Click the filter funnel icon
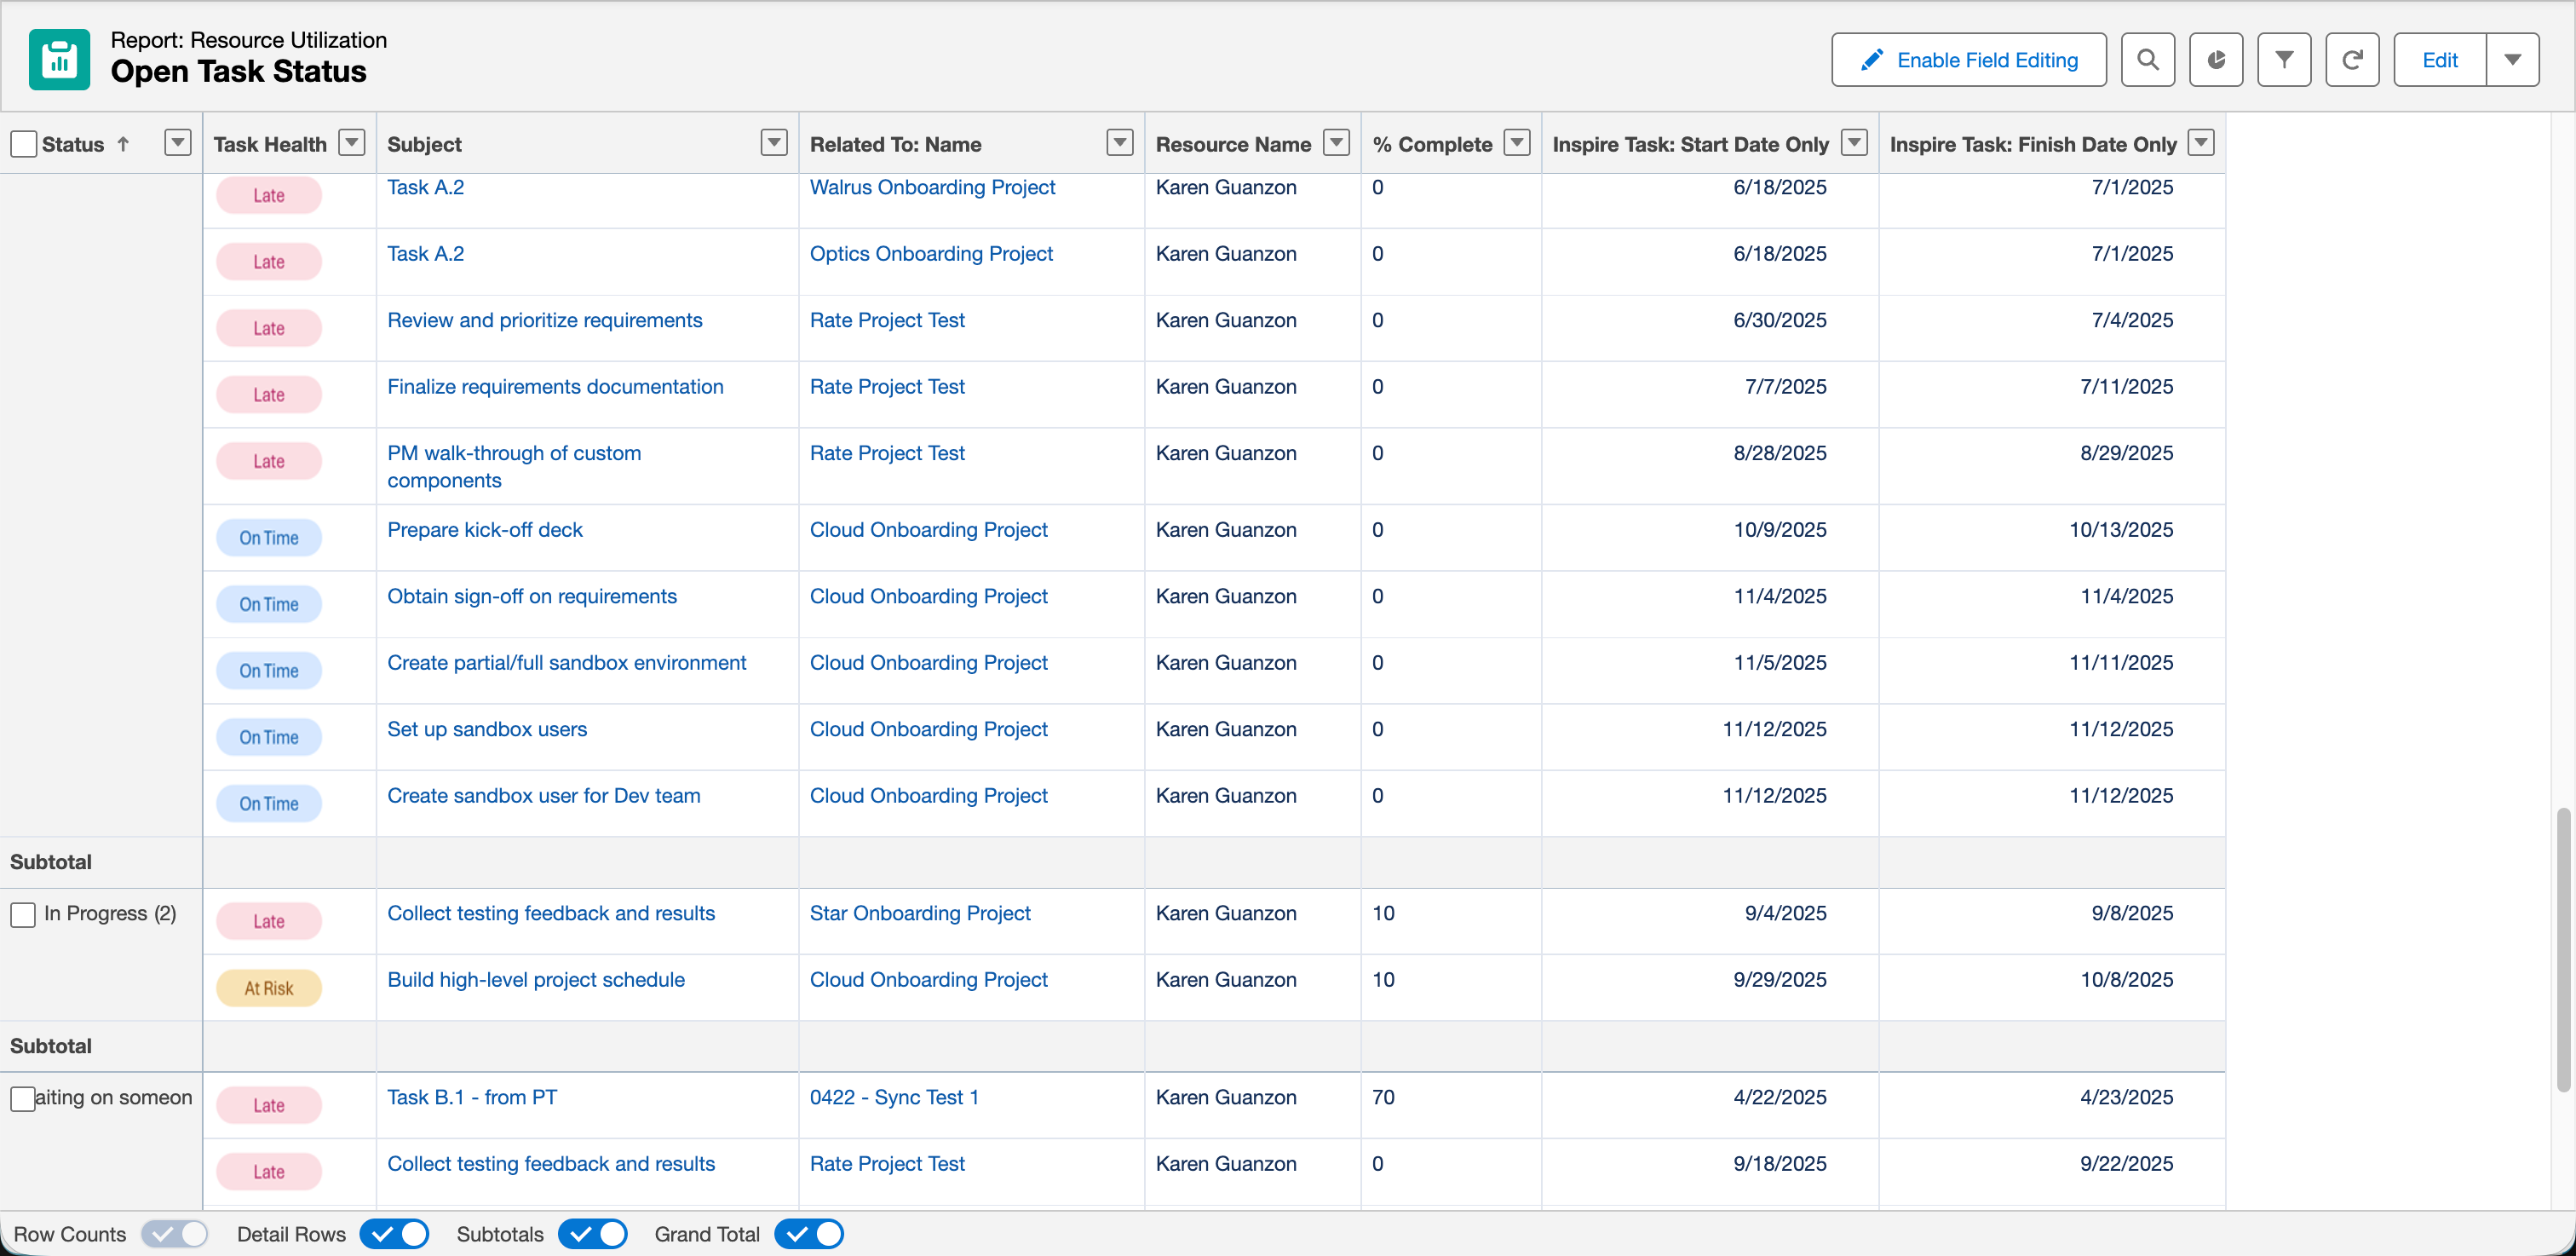The width and height of the screenshot is (2576, 1256). point(2283,60)
